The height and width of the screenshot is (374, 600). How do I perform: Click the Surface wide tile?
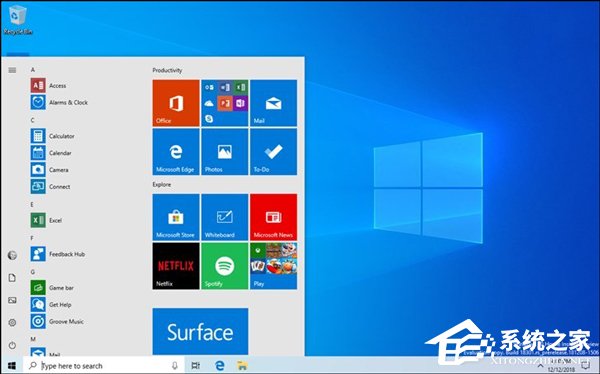click(200, 332)
